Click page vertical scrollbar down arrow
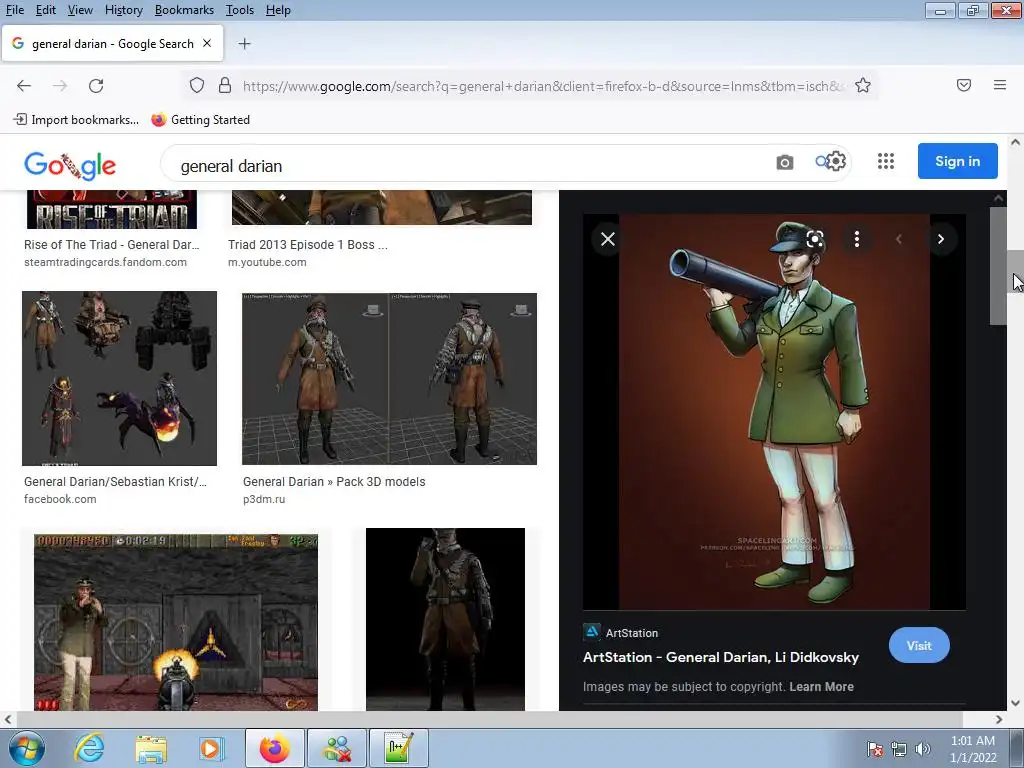Screen dimensions: 1024x768 (x=1016, y=703)
